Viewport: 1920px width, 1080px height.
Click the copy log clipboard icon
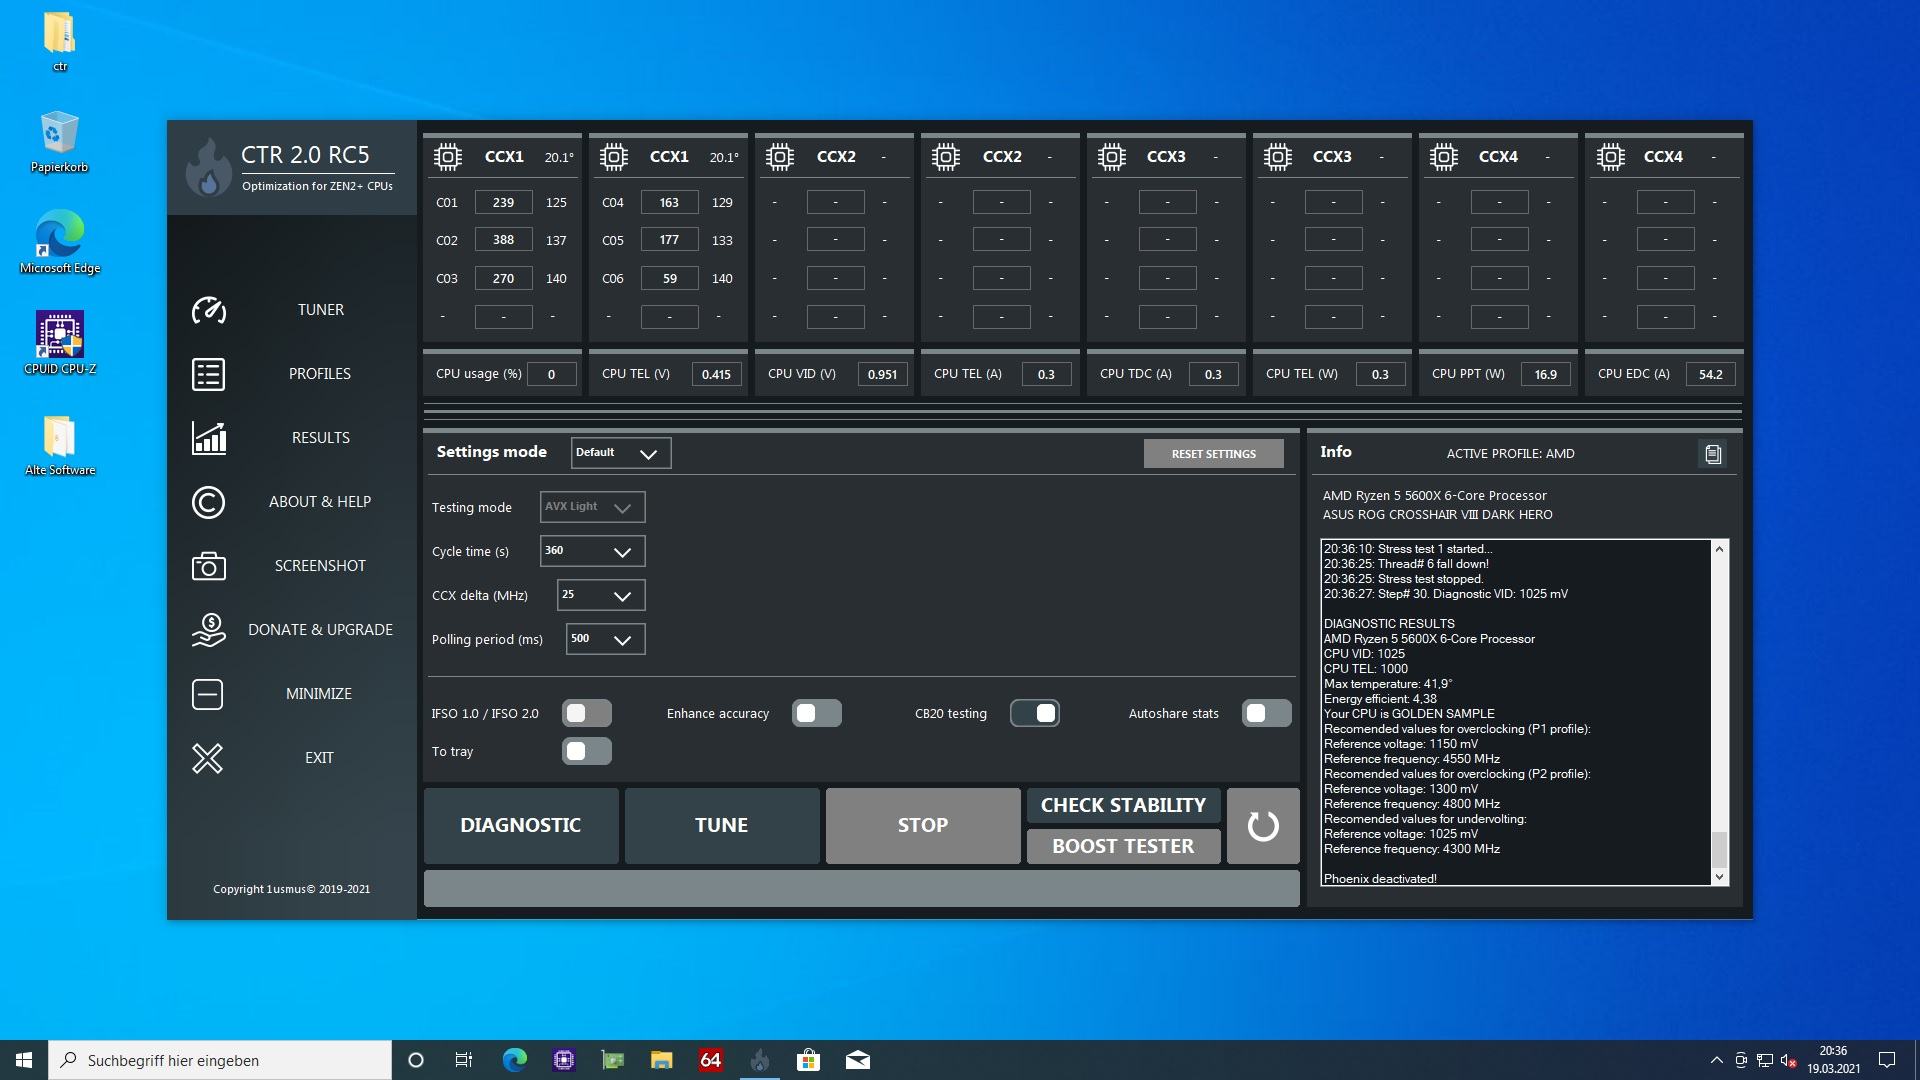[1712, 454]
